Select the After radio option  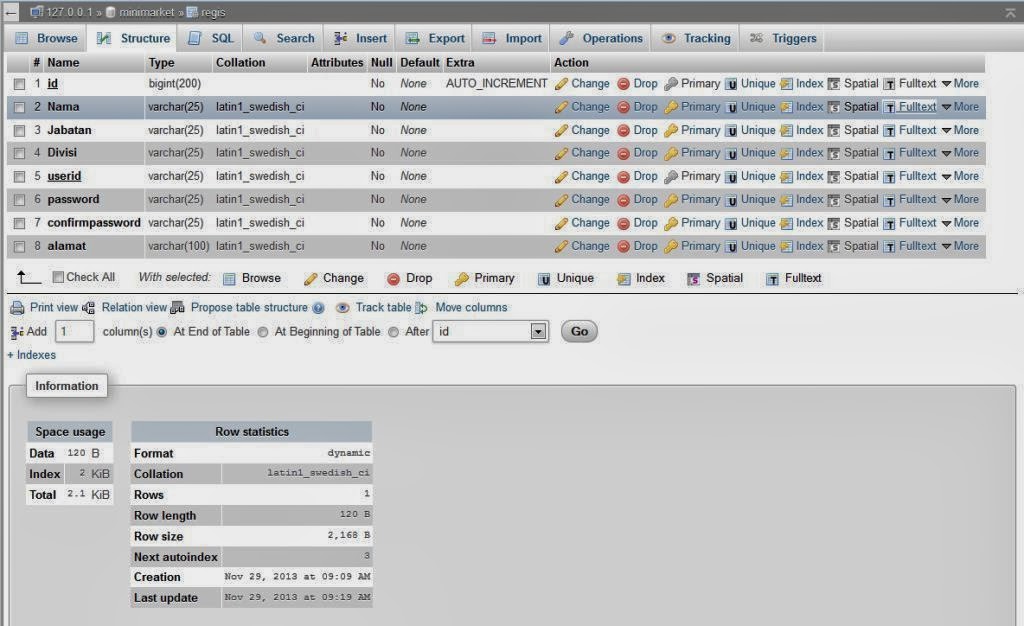coord(393,332)
